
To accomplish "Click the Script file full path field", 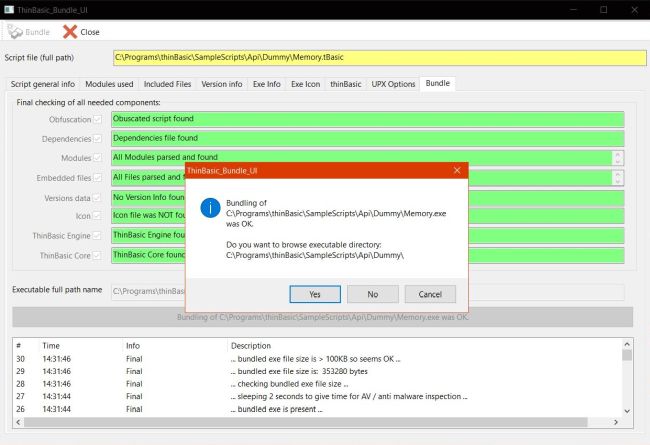I will (380, 58).
